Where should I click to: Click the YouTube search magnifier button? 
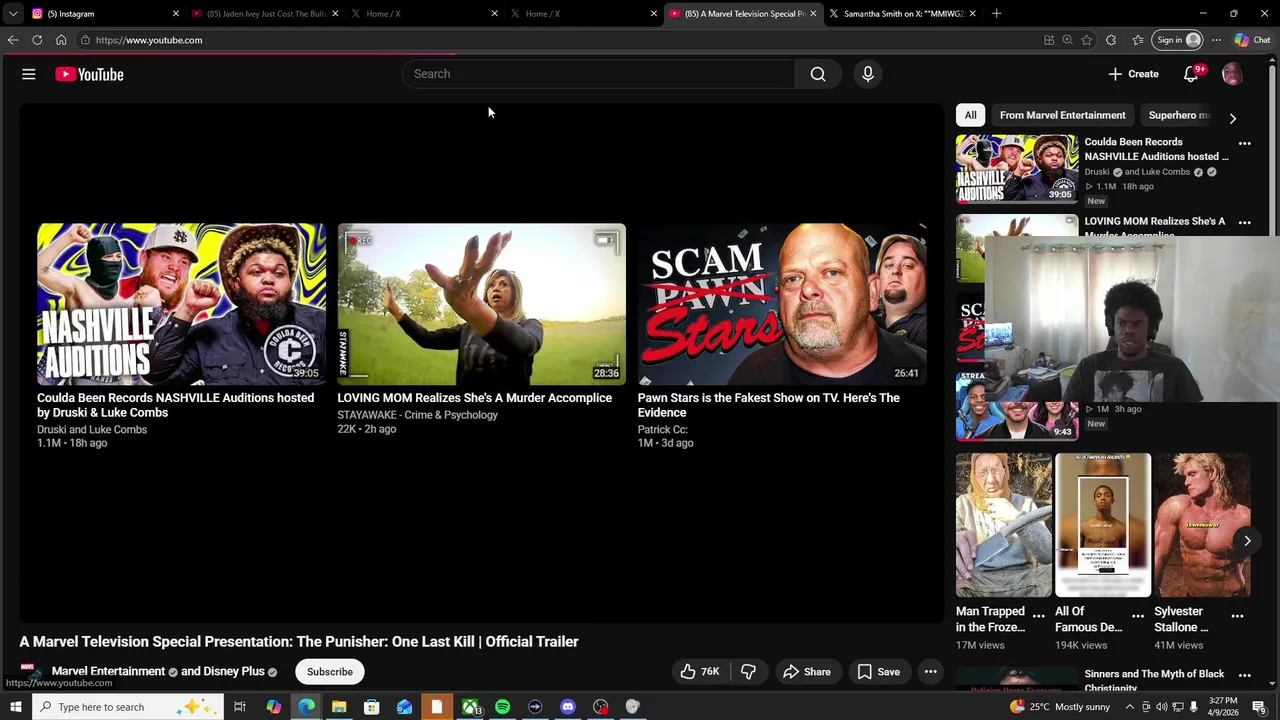818,74
